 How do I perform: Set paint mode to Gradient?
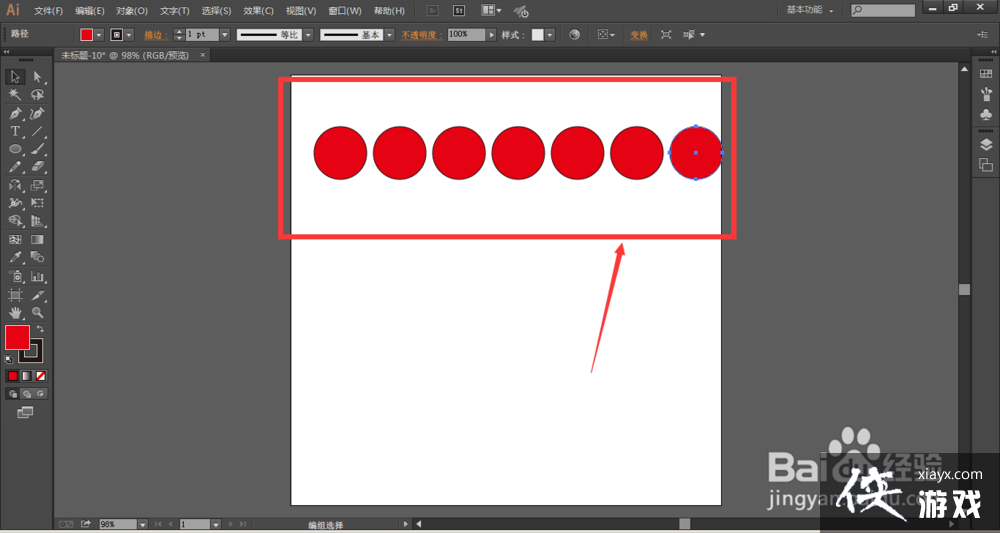(27, 376)
